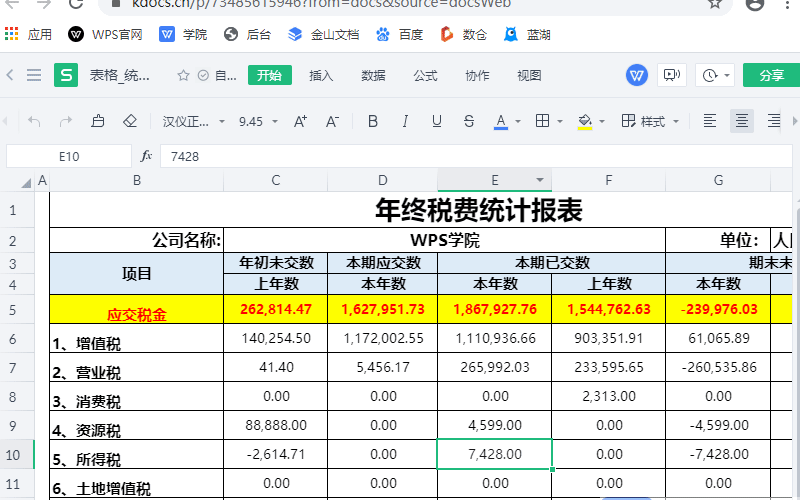Start the presentation/meeting mode icon
The image size is (800, 500).
click(x=671, y=76)
